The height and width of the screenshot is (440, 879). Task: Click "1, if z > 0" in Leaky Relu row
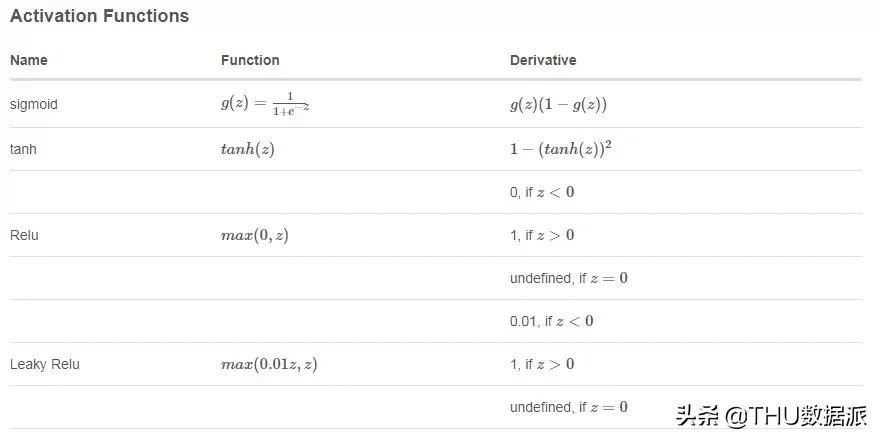[x=542, y=364]
